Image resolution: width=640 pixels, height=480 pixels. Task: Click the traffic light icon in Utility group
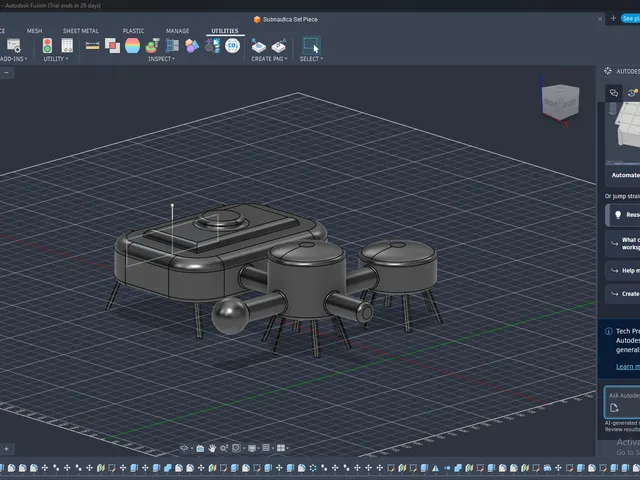click(x=47, y=46)
